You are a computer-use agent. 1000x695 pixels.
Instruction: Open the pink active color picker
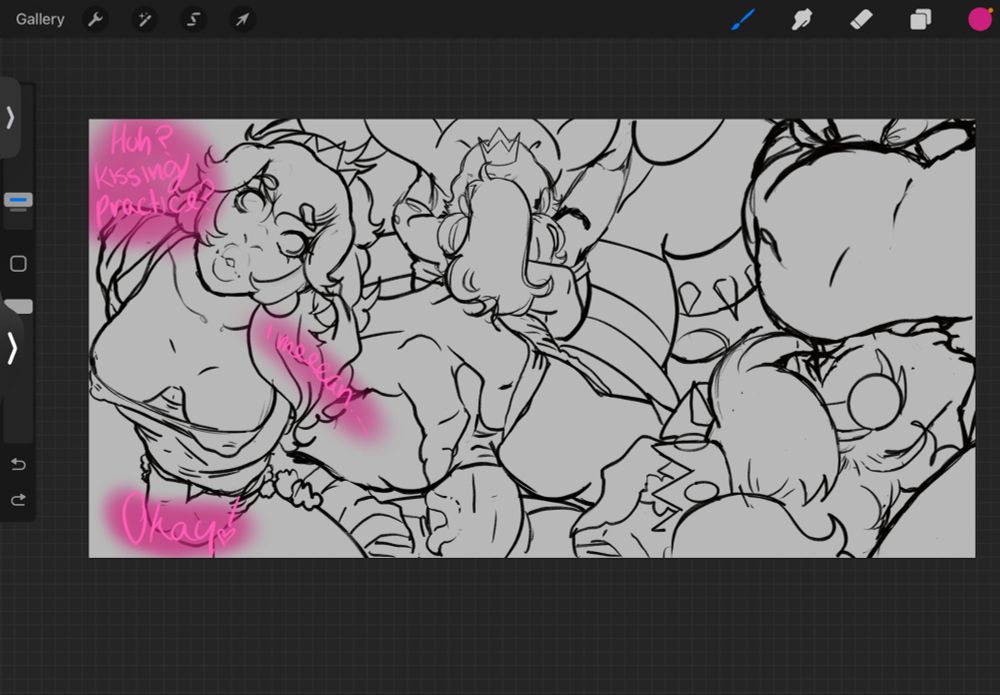(x=980, y=19)
